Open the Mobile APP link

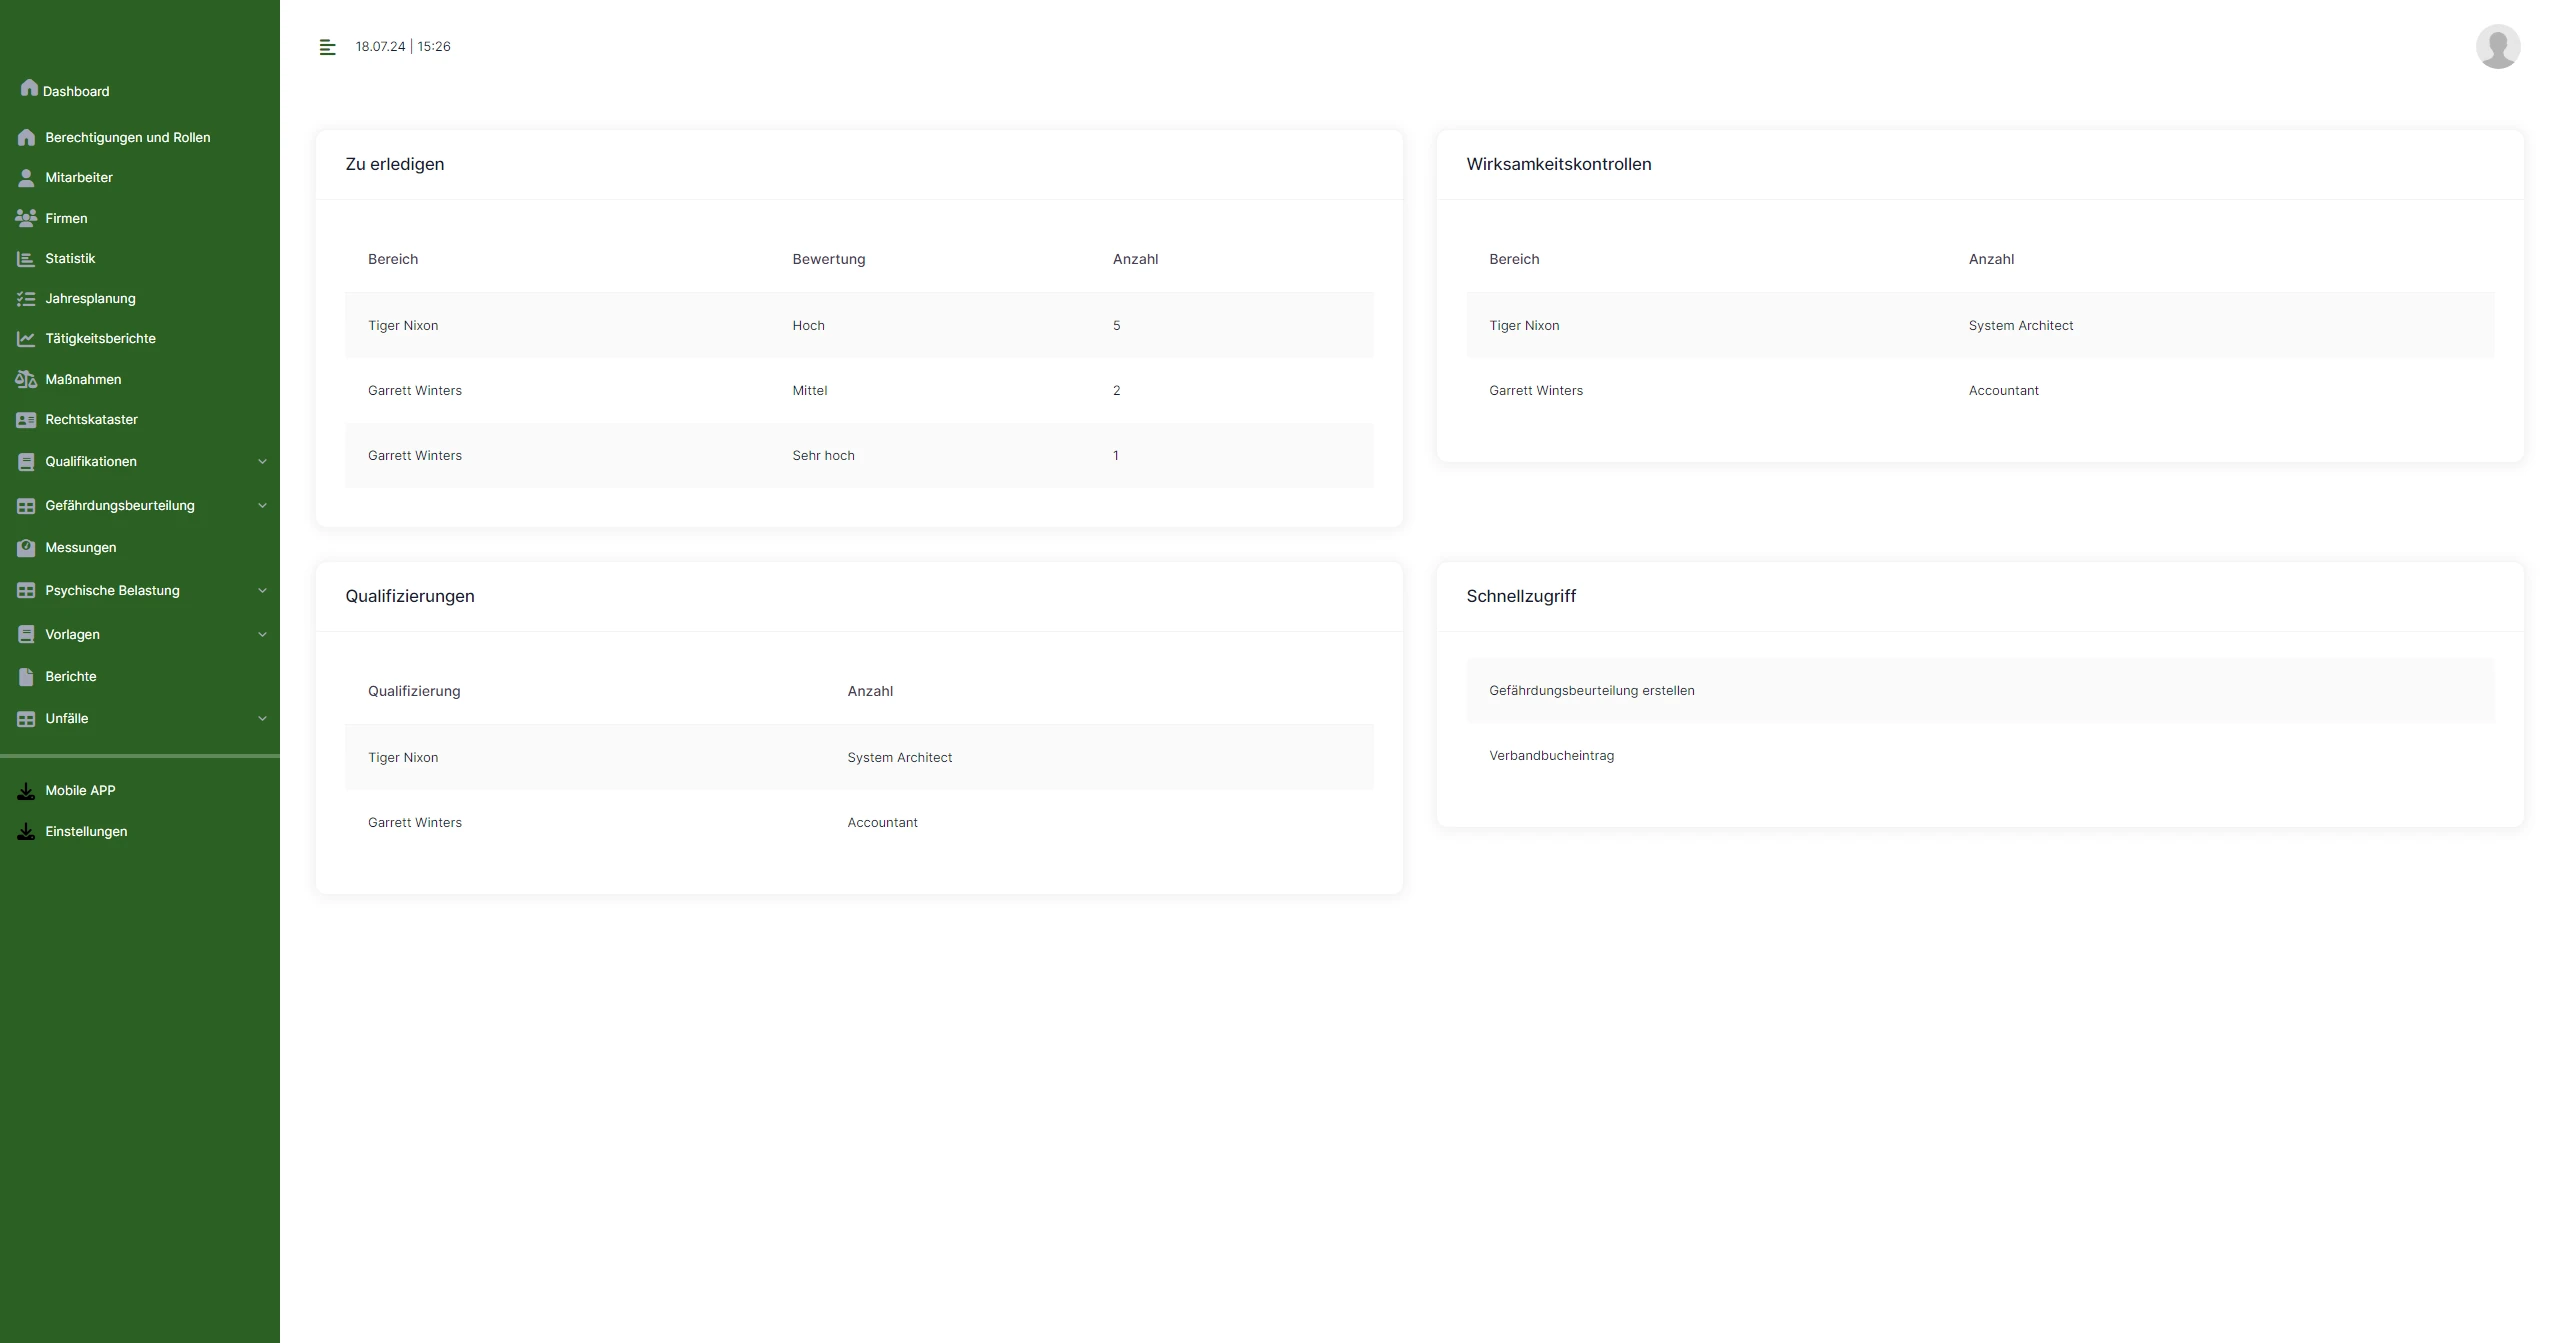tap(80, 791)
